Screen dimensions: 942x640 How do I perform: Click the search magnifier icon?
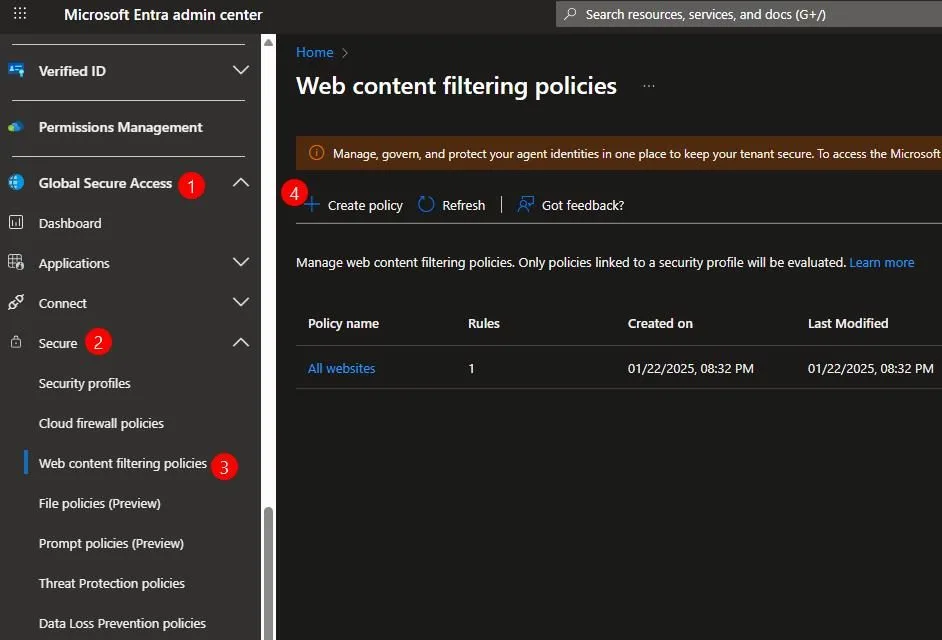click(x=570, y=14)
